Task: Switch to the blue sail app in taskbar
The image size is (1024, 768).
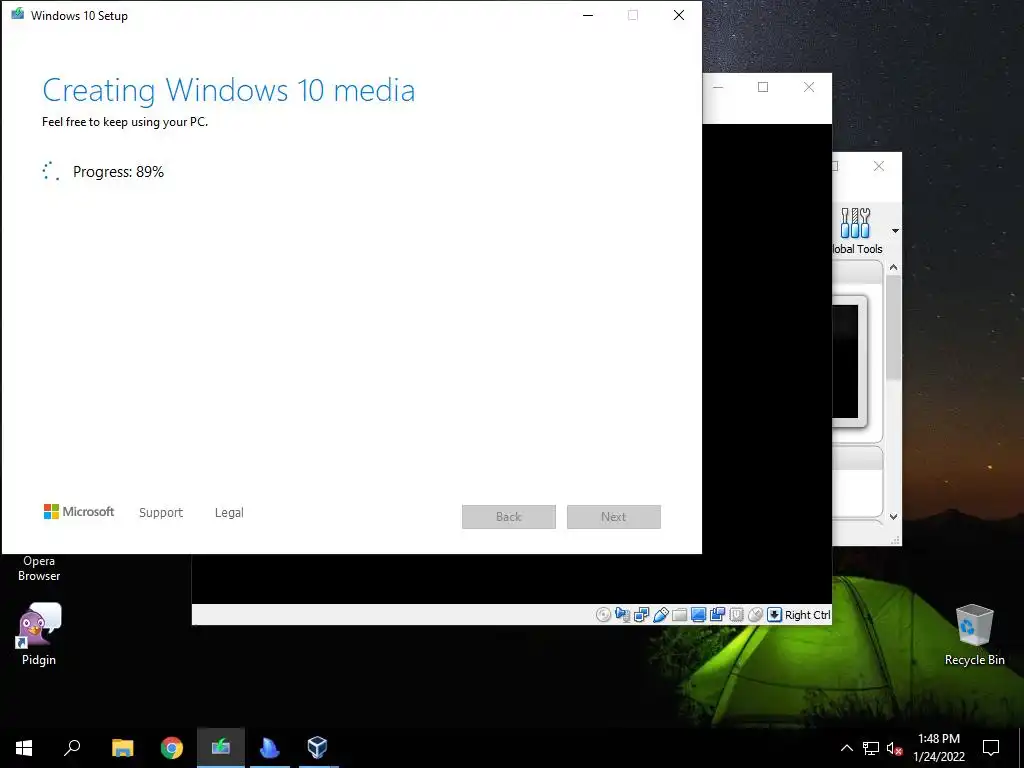Action: pyautogui.click(x=269, y=748)
